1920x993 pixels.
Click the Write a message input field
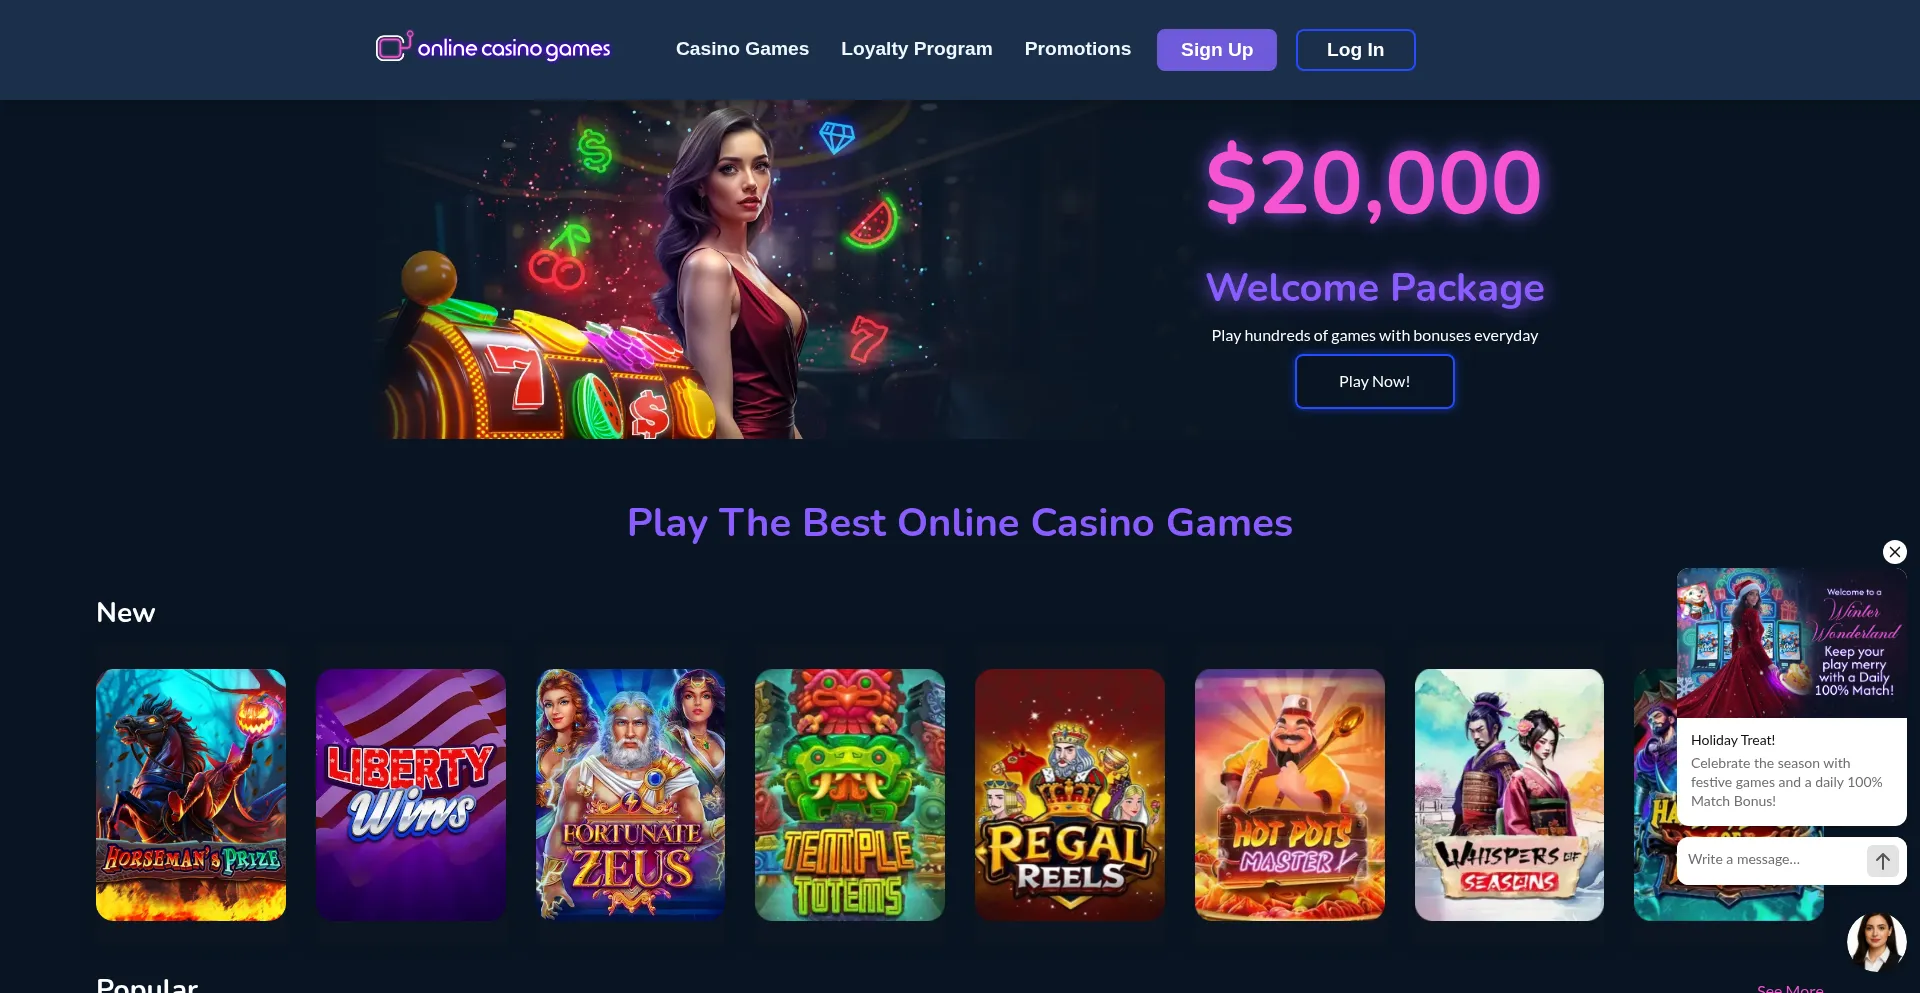tap(1770, 860)
